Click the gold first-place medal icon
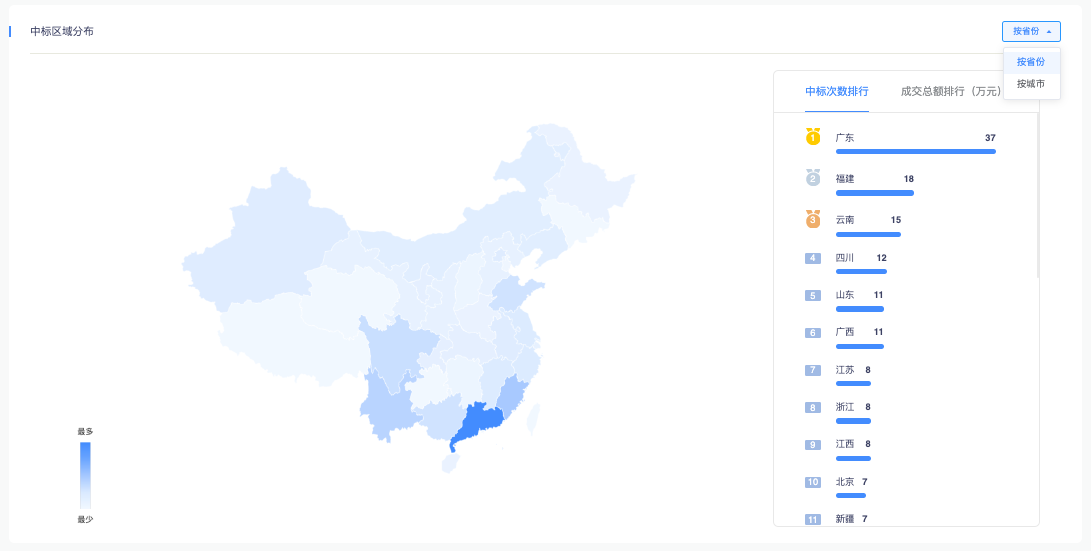This screenshot has width=1091, height=551. [813, 137]
